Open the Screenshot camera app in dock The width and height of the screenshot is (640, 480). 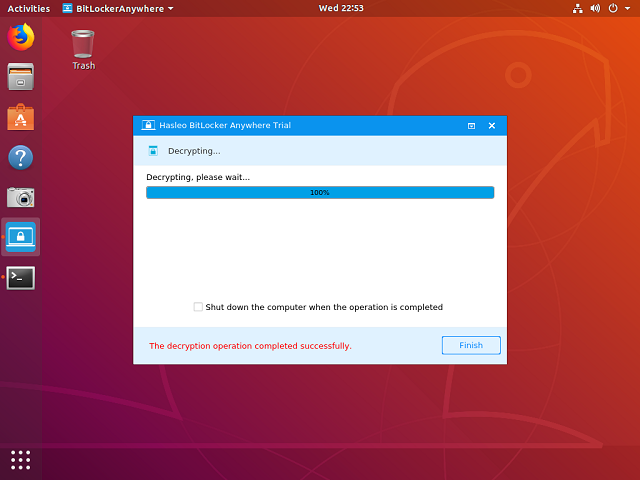pos(21,197)
